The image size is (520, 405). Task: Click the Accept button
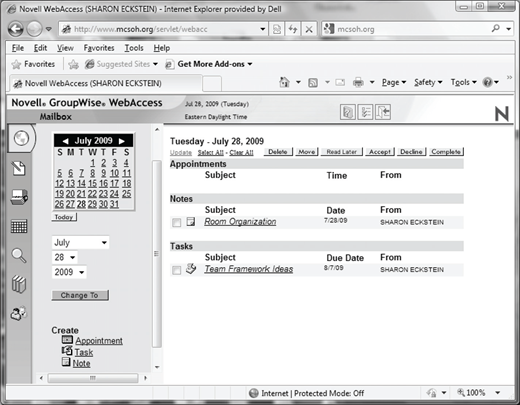click(x=380, y=152)
